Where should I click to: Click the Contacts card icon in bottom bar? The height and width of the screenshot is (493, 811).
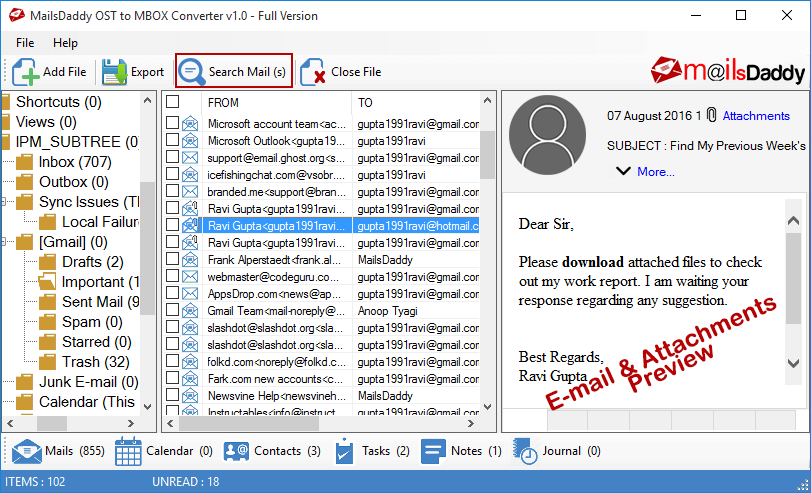coord(236,451)
